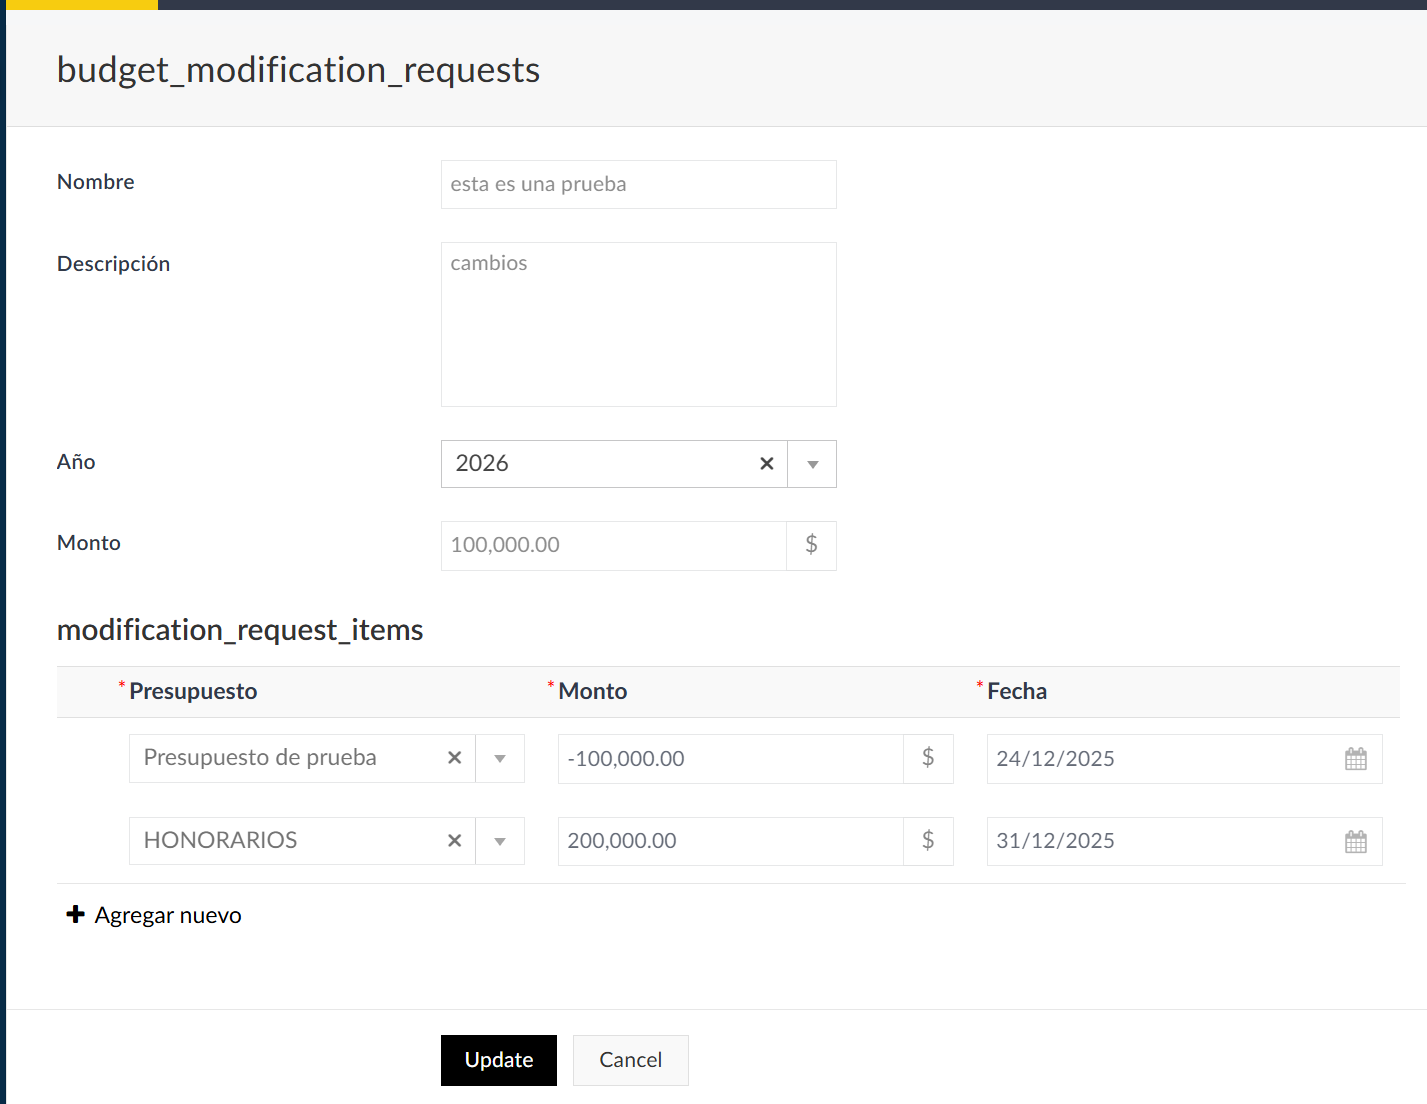Screen dimensions: 1427x1104
Task: Edit the -100,000.00 item amount field
Action: (730, 759)
